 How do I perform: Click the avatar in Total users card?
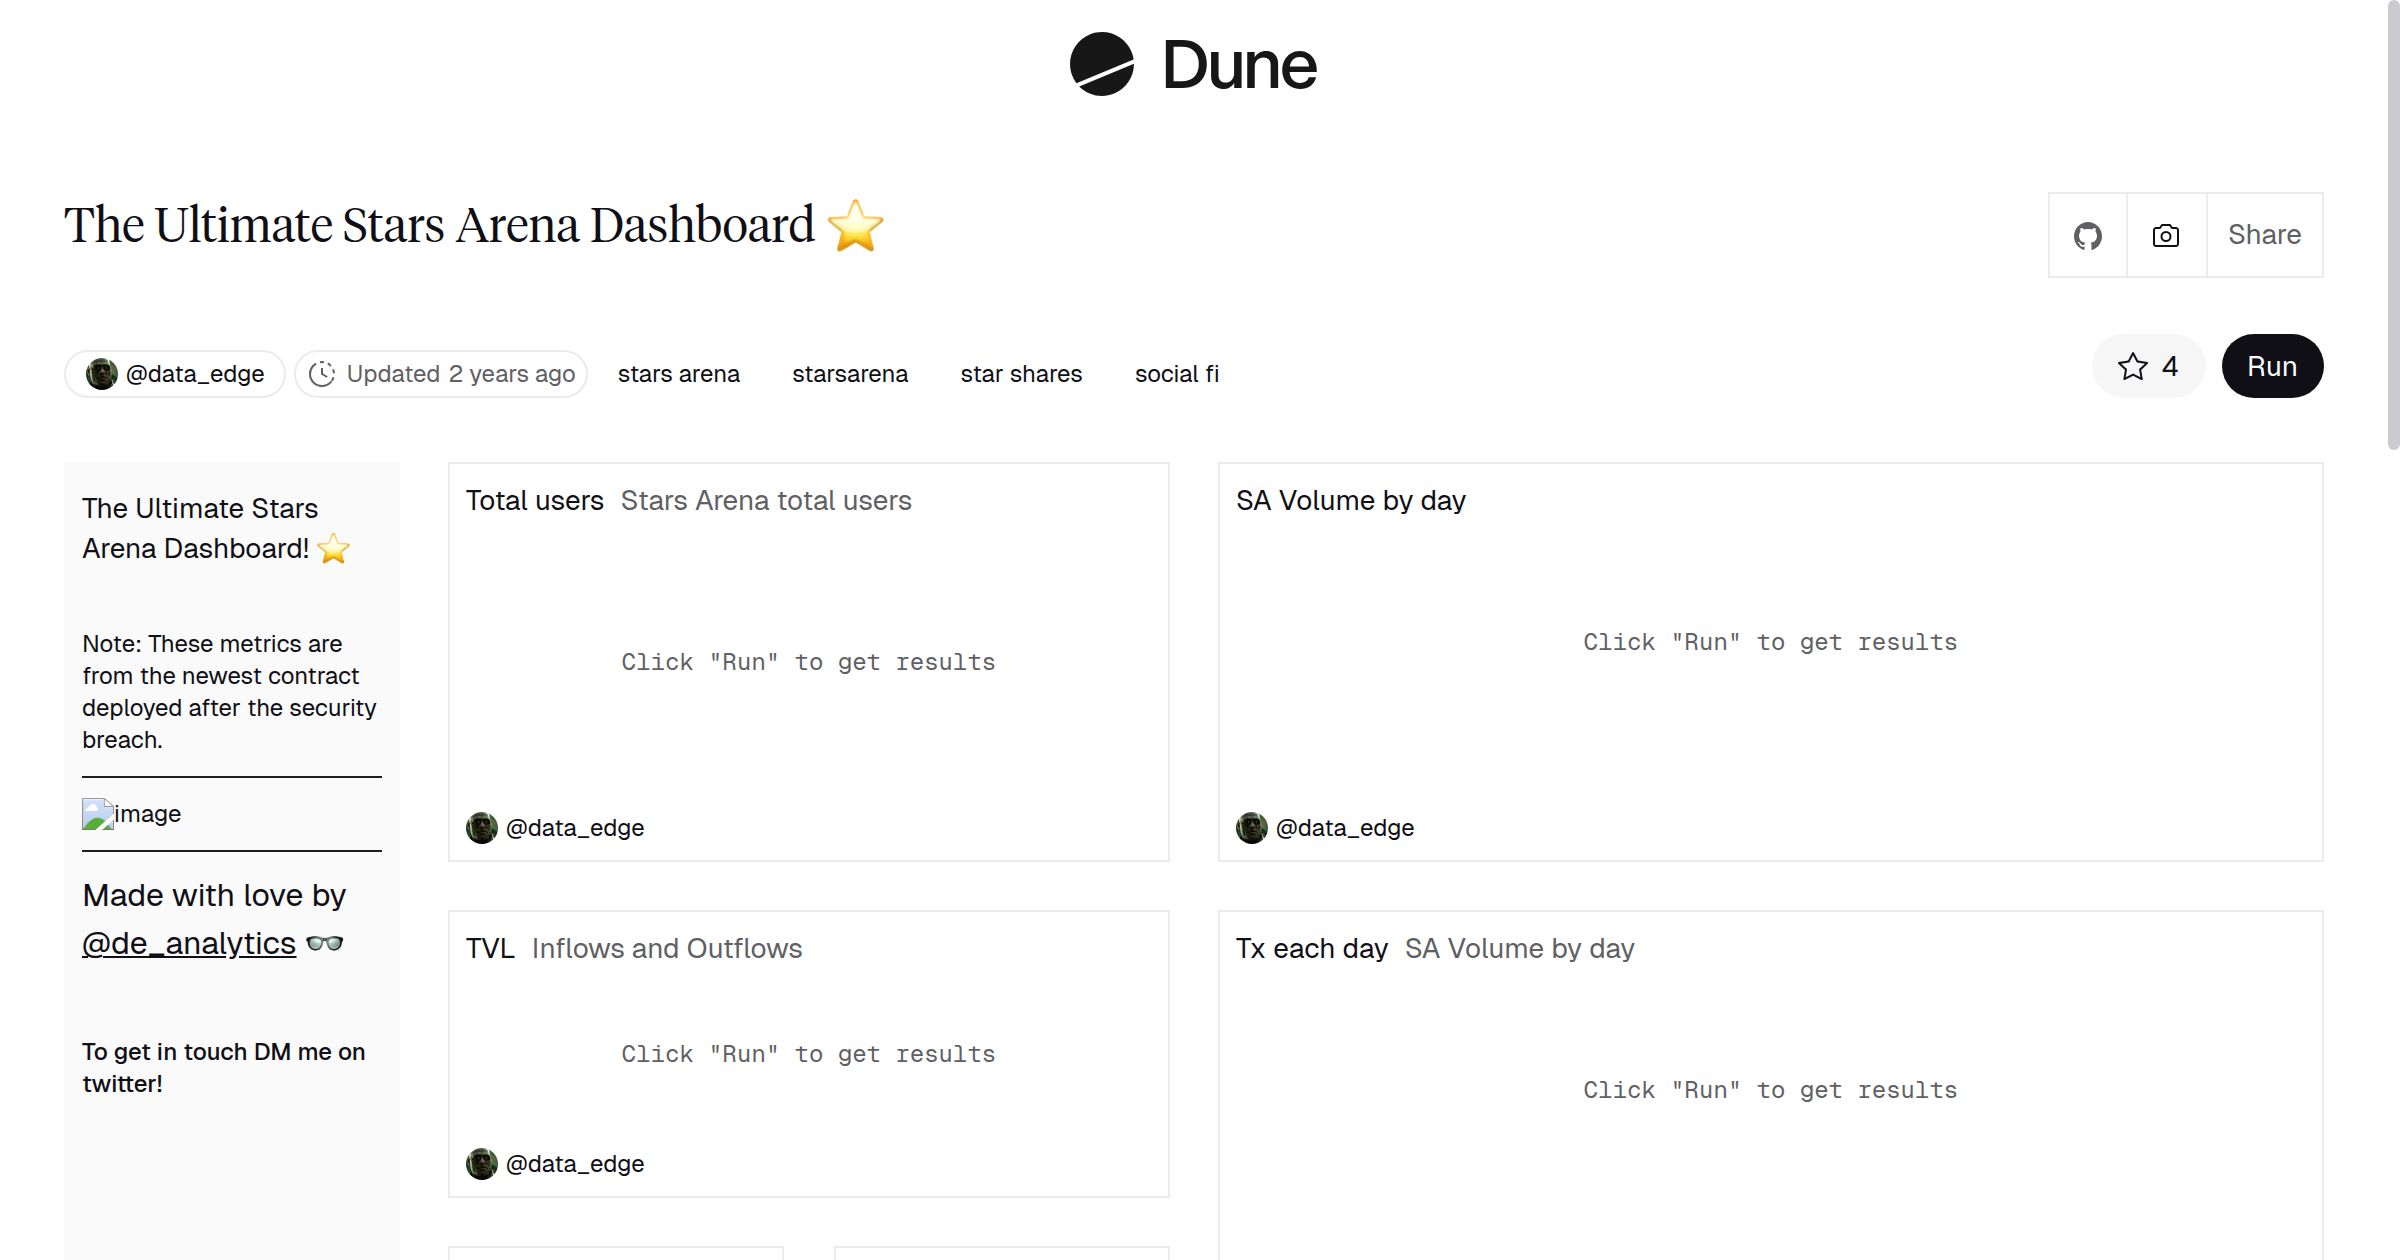point(482,828)
